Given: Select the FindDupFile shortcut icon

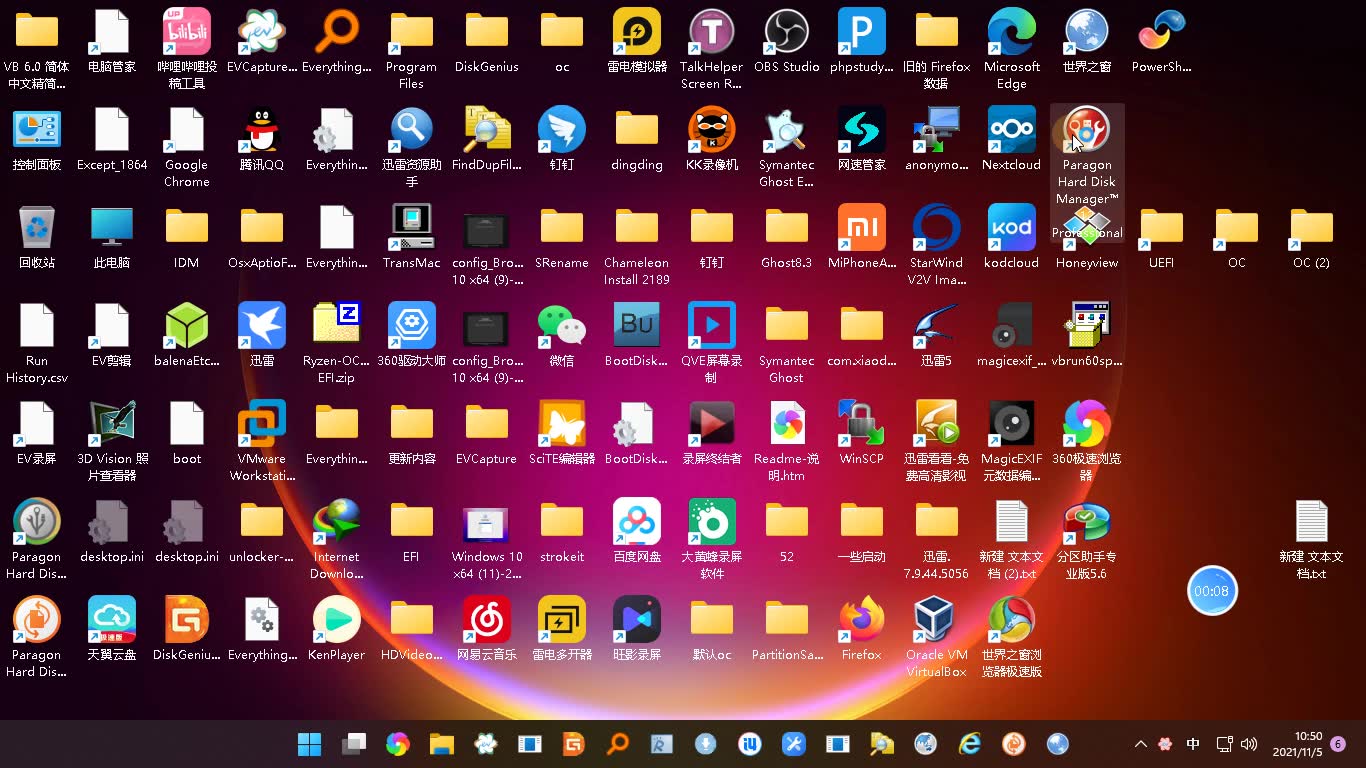Looking at the screenshot, I should 487,140.
